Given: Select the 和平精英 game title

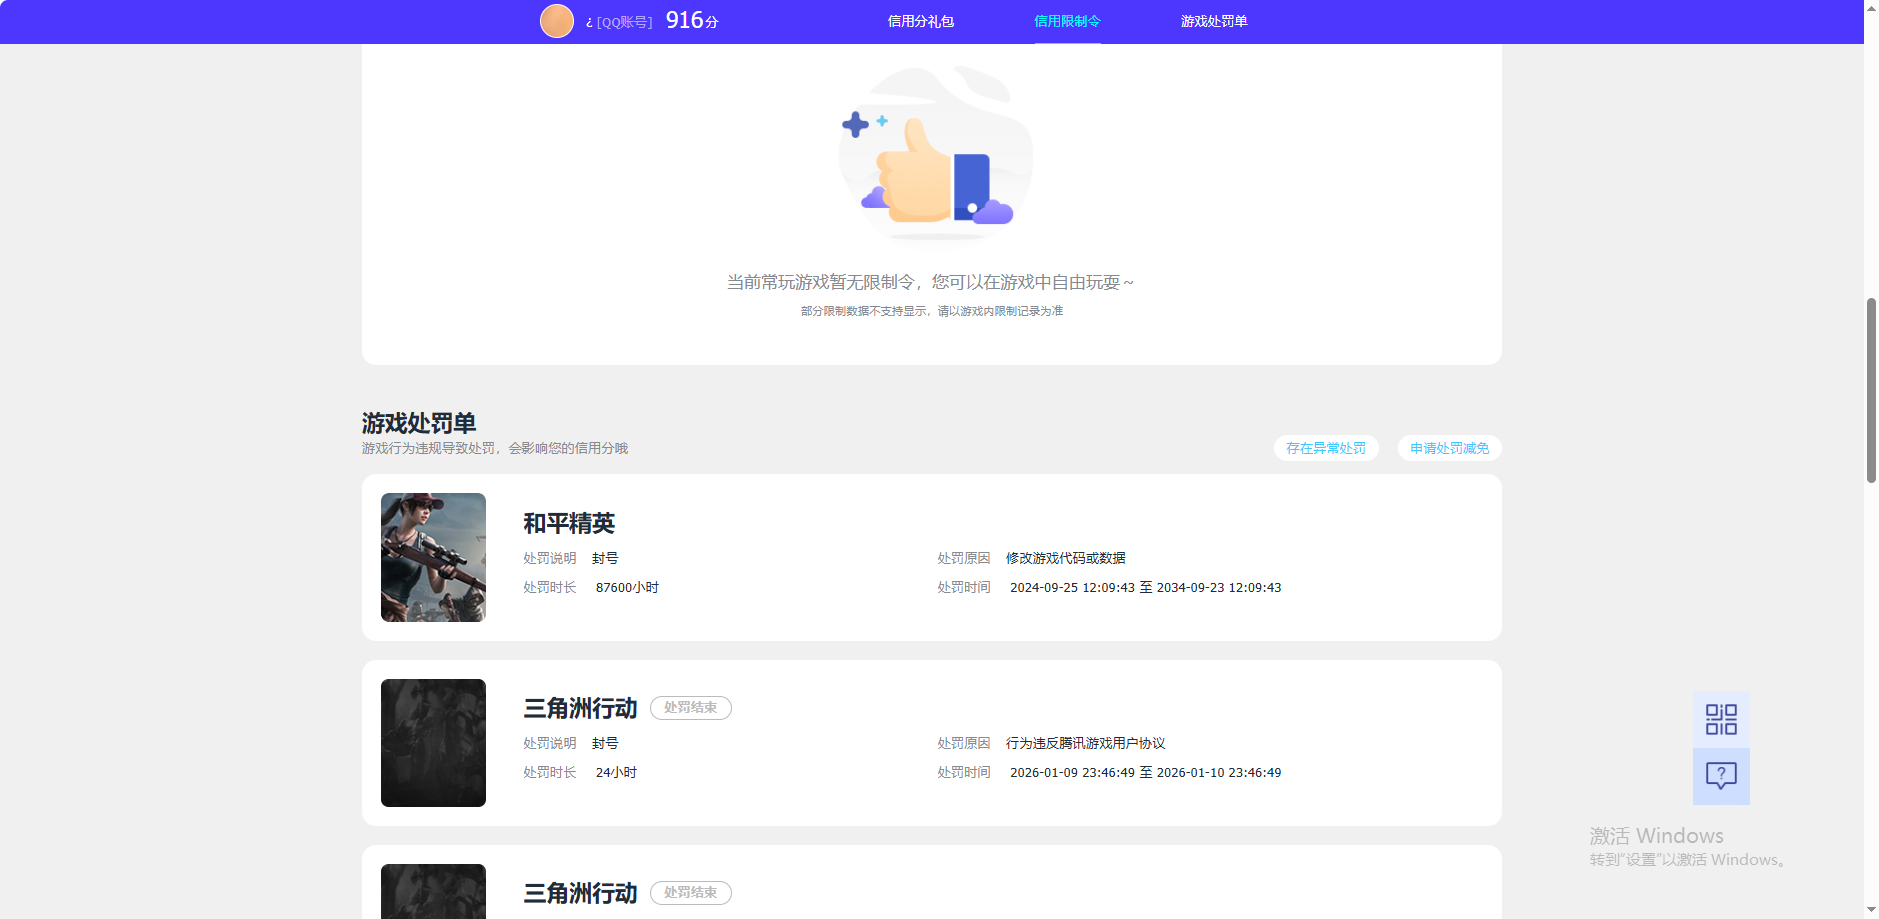Looking at the screenshot, I should tap(569, 523).
